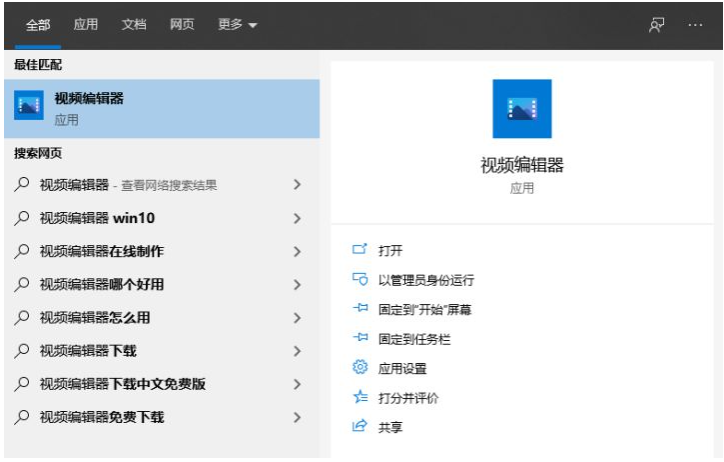Click the shield icon for 以管理员身份运行
The image size is (724, 462).
pos(360,279)
